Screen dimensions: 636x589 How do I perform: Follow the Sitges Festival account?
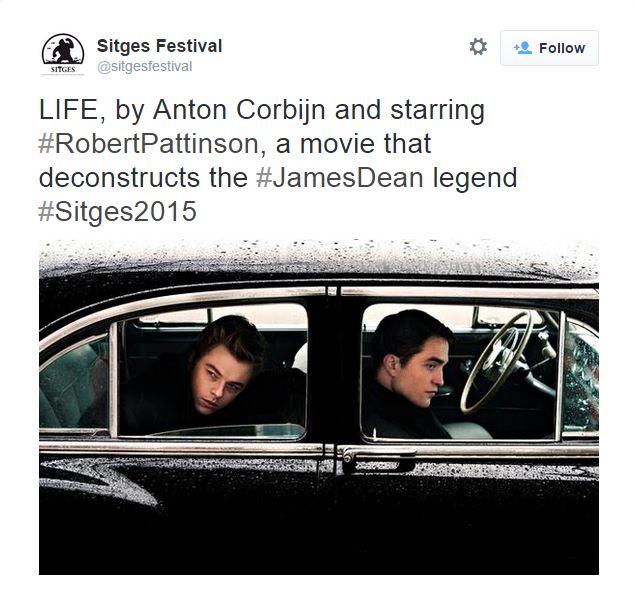tap(549, 48)
